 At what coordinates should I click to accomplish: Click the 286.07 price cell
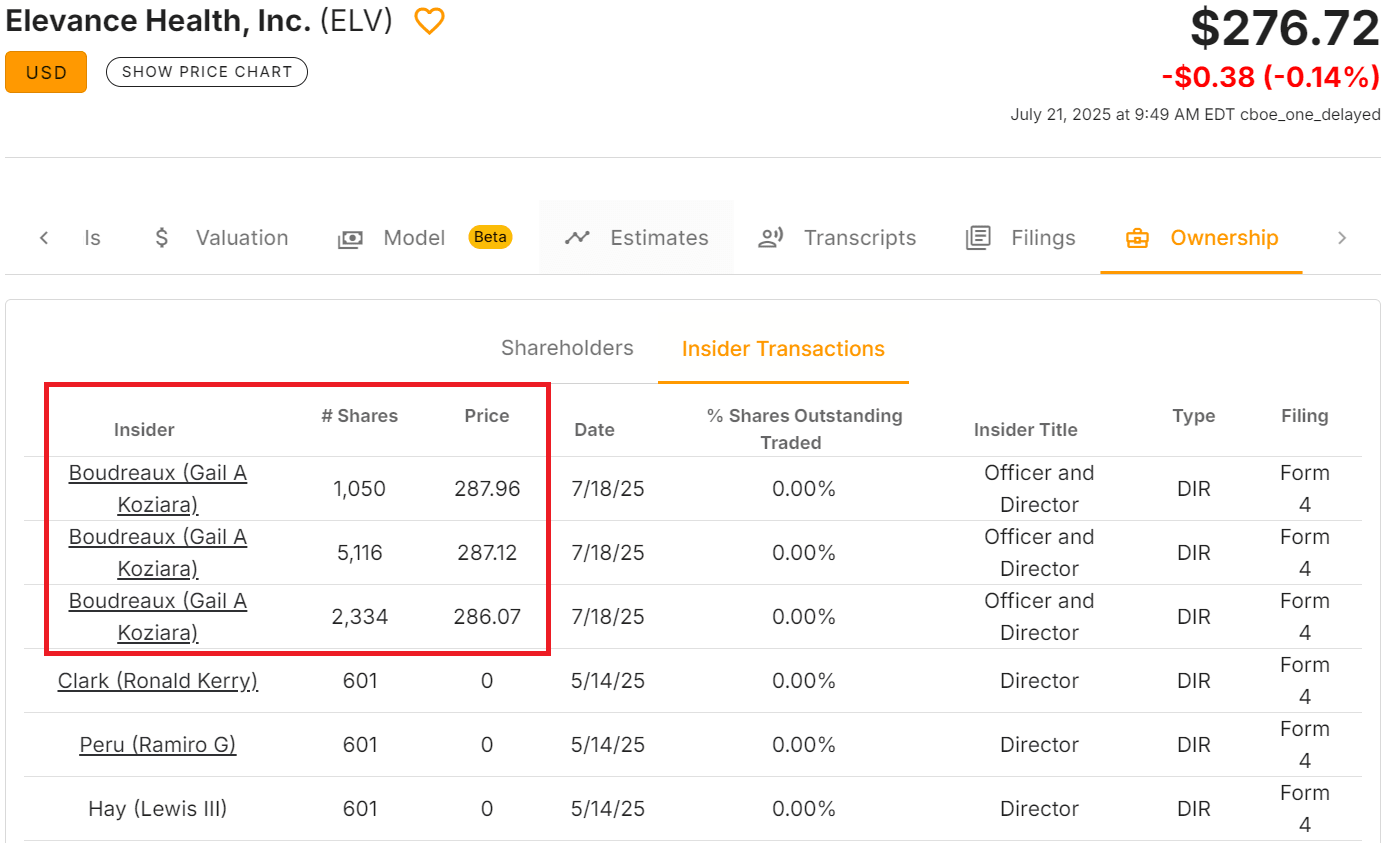point(487,617)
